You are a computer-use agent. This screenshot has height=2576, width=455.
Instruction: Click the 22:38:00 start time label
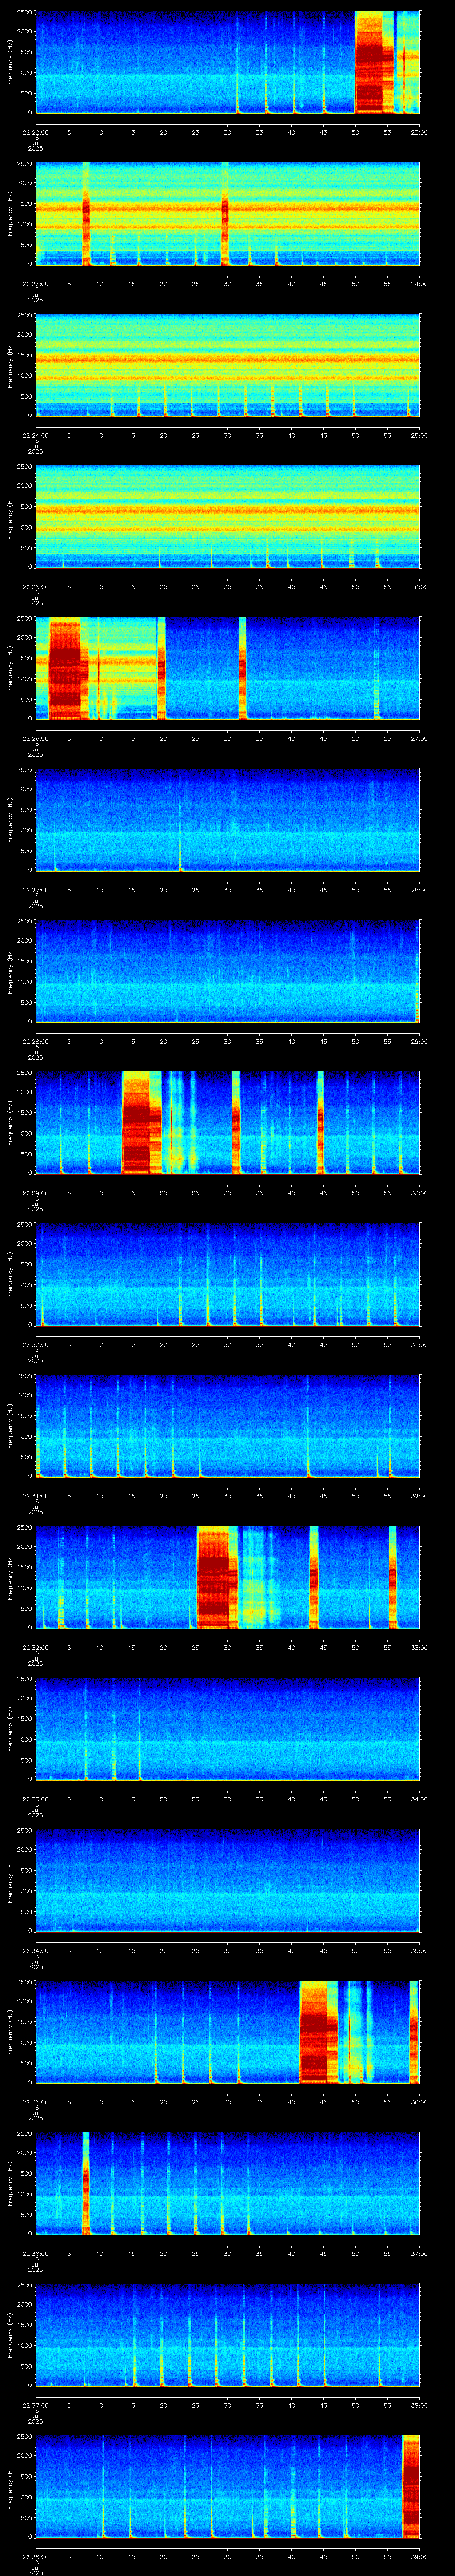(36, 2556)
